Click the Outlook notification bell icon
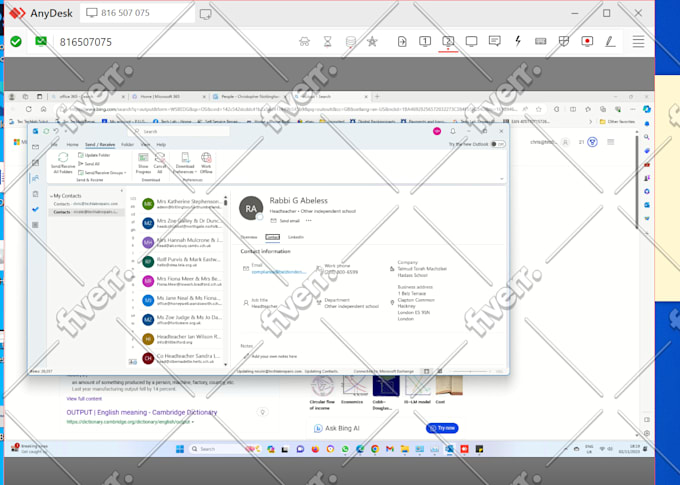680x485 pixels. [453, 131]
